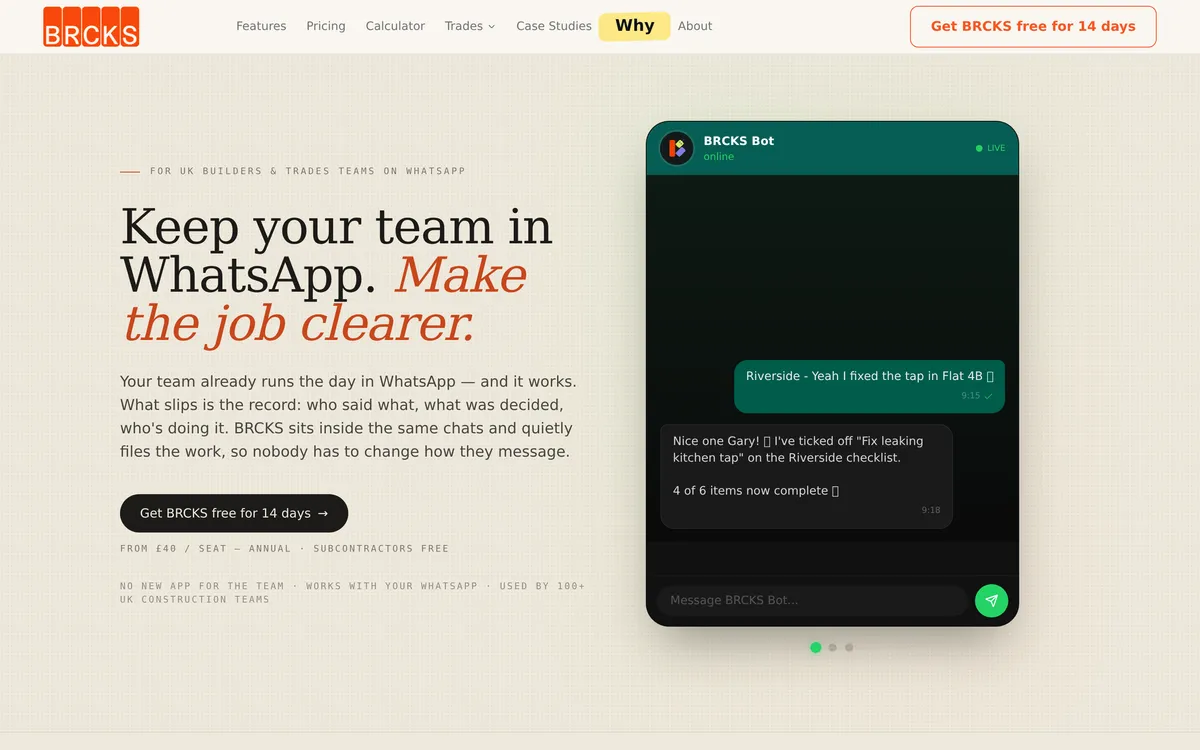1200x750 pixels.
Task: Open the Features nav link
Action: (x=261, y=26)
